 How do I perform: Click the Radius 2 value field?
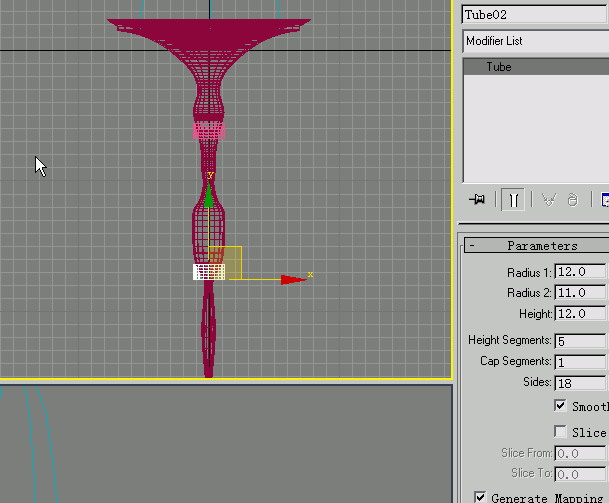coord(580,292)
